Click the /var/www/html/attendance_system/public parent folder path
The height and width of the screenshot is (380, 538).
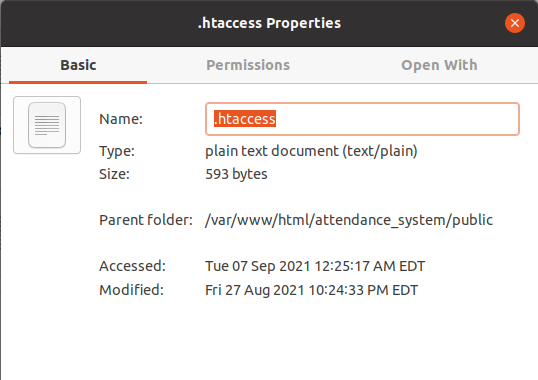pyautogui.click(x=349, y=220)
